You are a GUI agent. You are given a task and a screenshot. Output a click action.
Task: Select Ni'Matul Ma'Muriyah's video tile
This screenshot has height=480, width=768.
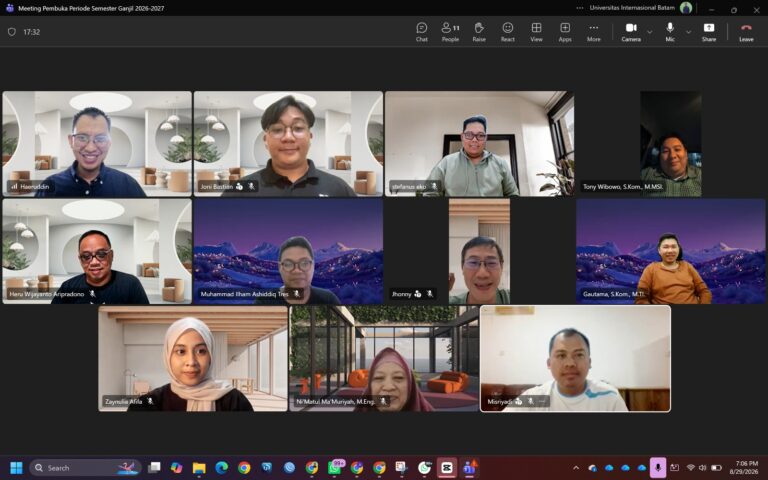pyautogui.click(x=384, y=359)
